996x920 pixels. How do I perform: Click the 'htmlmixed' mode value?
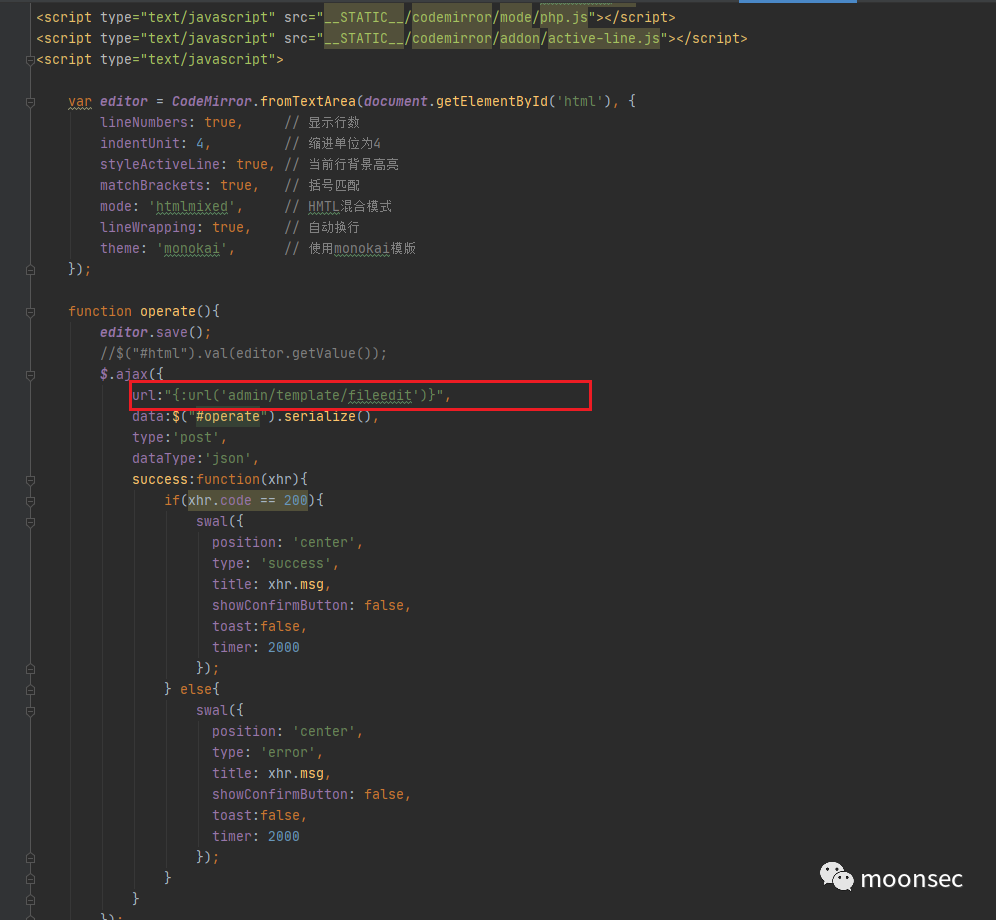pyautogui.click(x=192, y=206)
